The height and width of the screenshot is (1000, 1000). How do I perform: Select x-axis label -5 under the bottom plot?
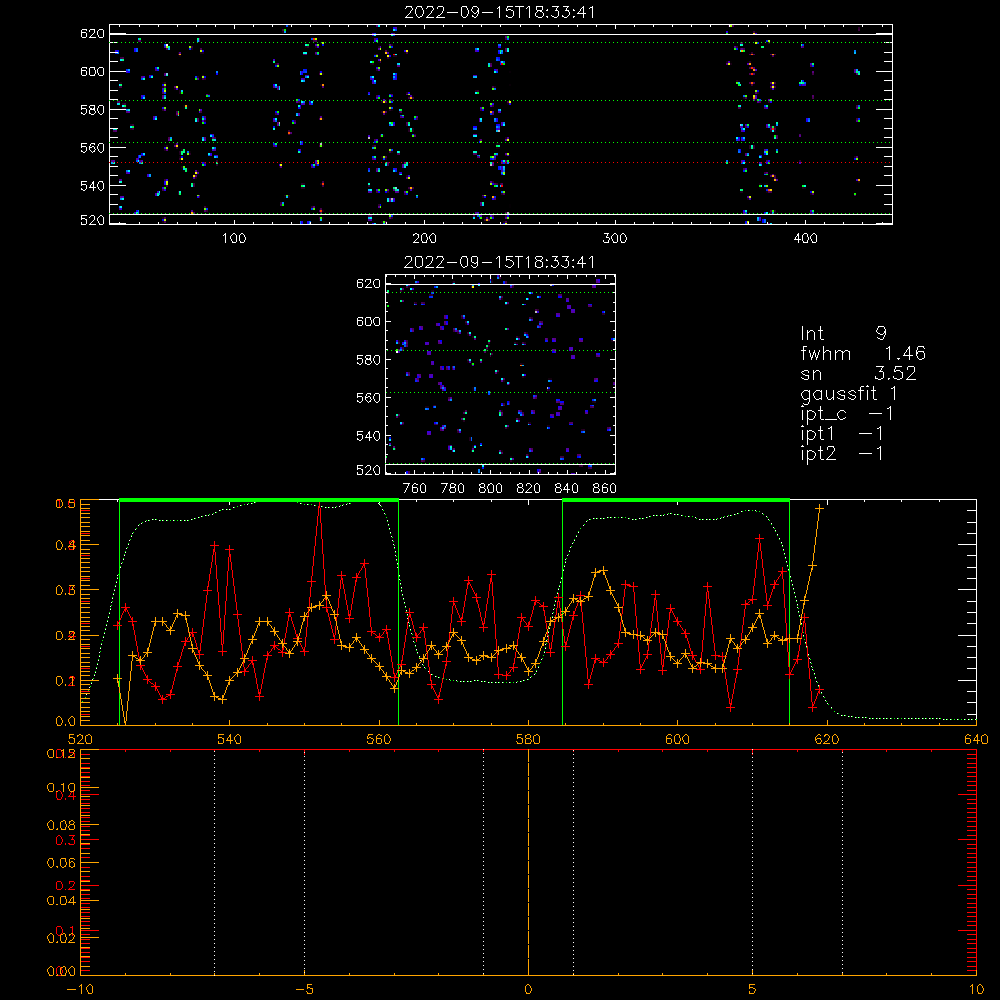click(x=304, y=989)
